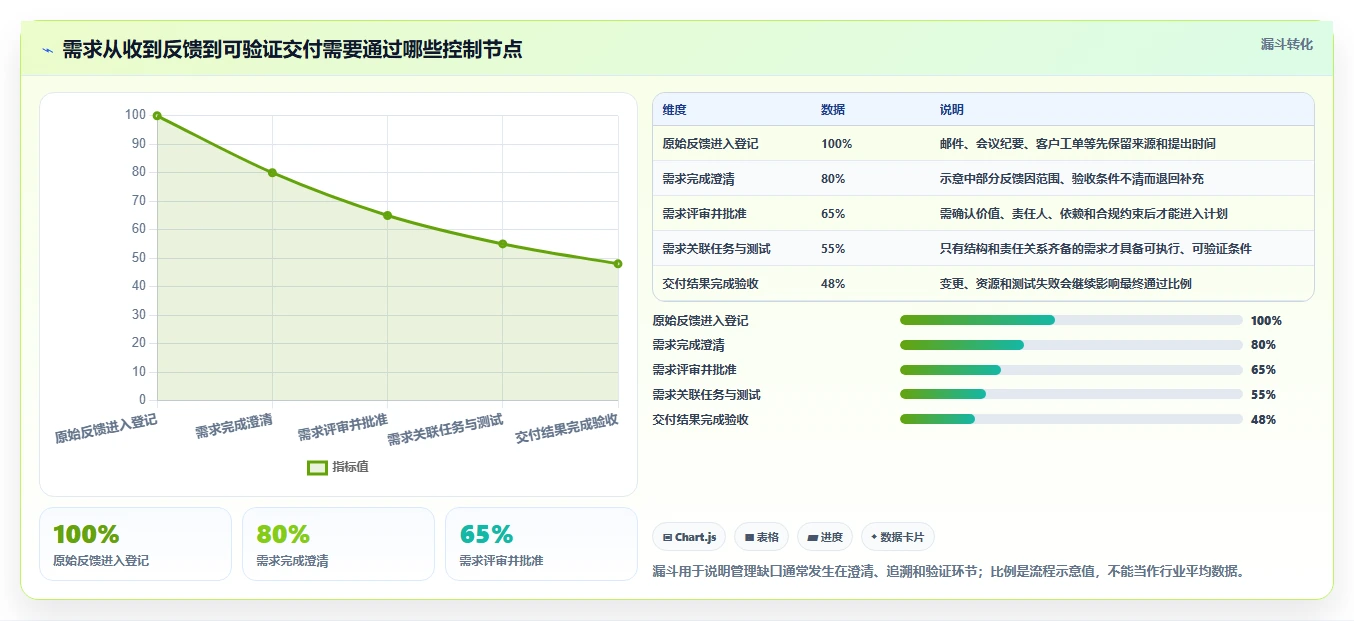Select the 进度 tag chip
The image size is (1354, 621).
click(825, 537)
